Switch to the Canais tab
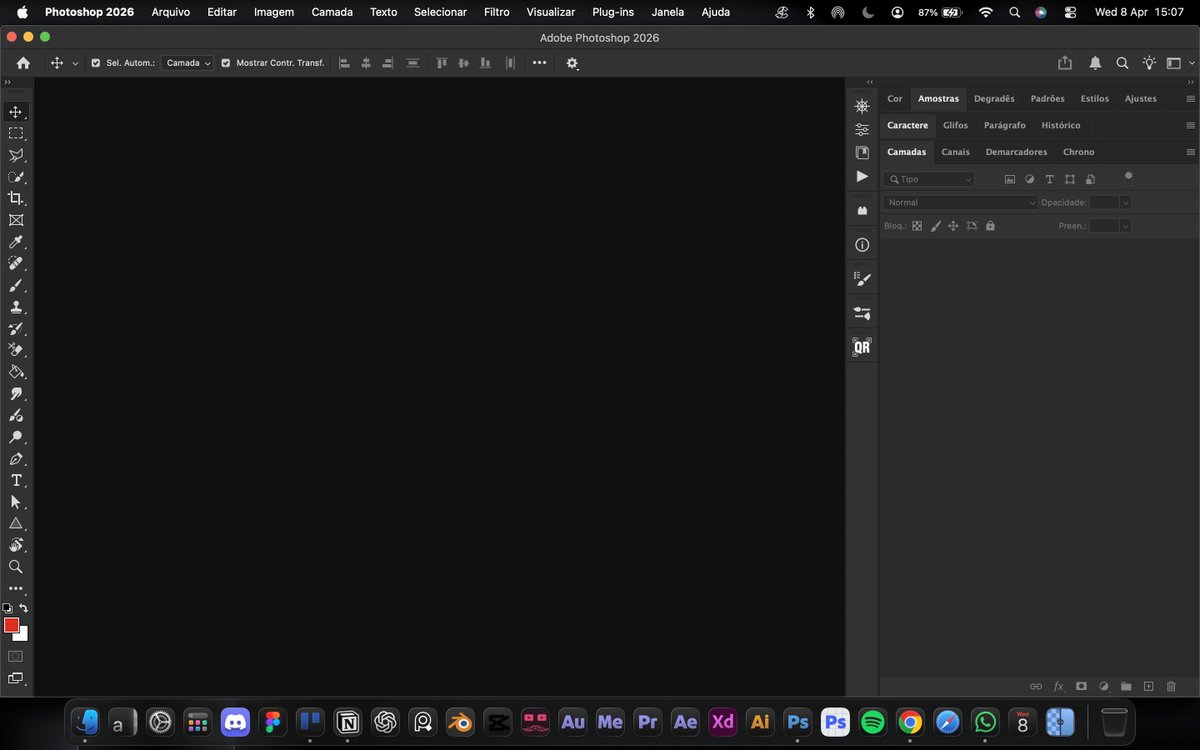1200x750 pixels. pos(955,152)
